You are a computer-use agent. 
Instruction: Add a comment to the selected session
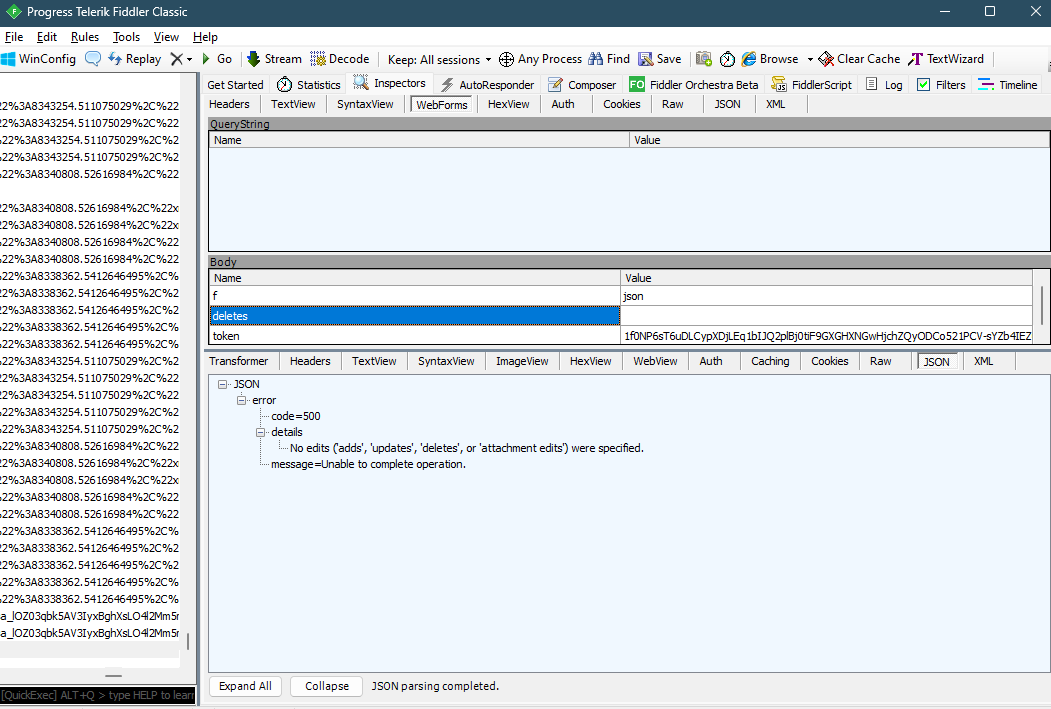pyautogui.click(x=93, y=58)
